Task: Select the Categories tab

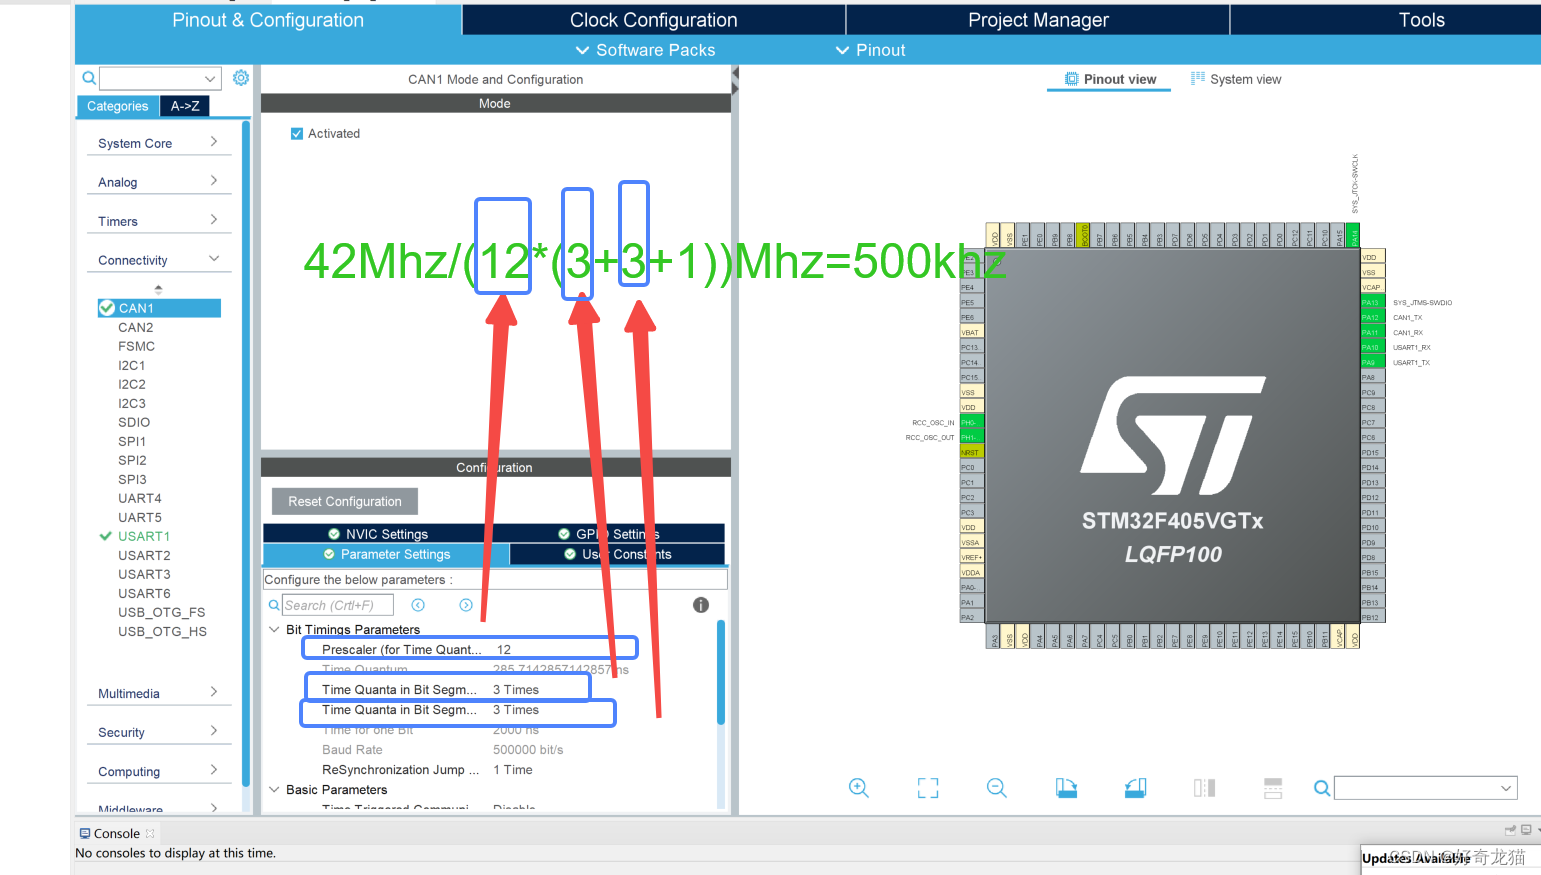Action: (118, 106)
